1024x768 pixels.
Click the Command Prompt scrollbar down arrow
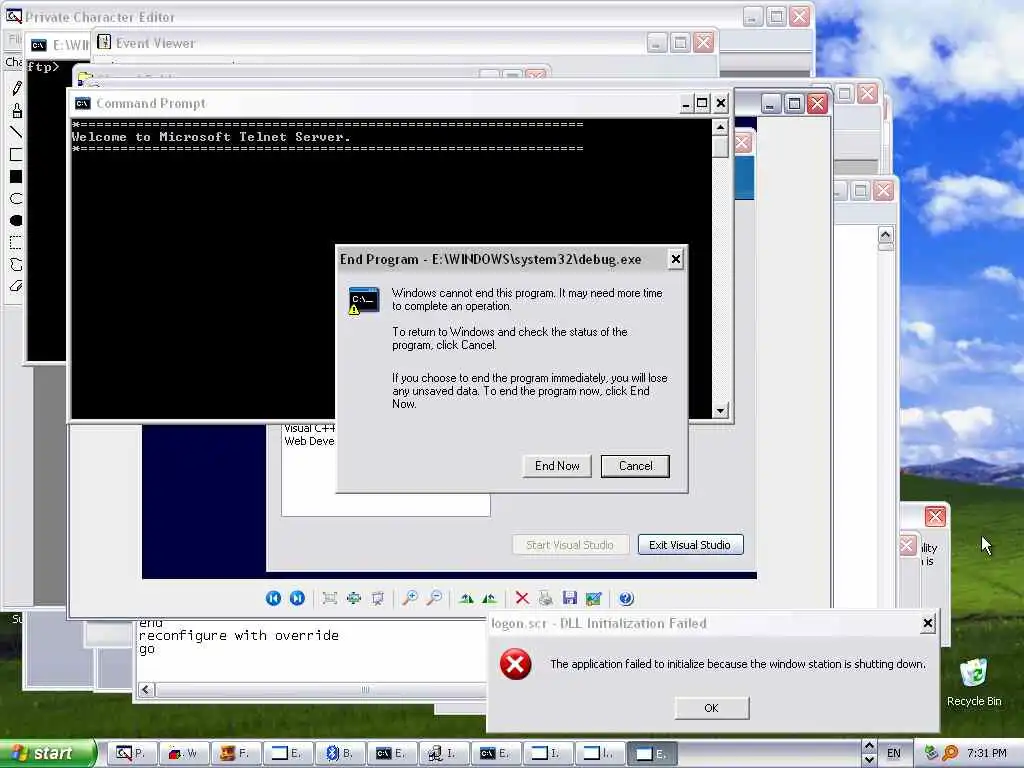point(720,411)
